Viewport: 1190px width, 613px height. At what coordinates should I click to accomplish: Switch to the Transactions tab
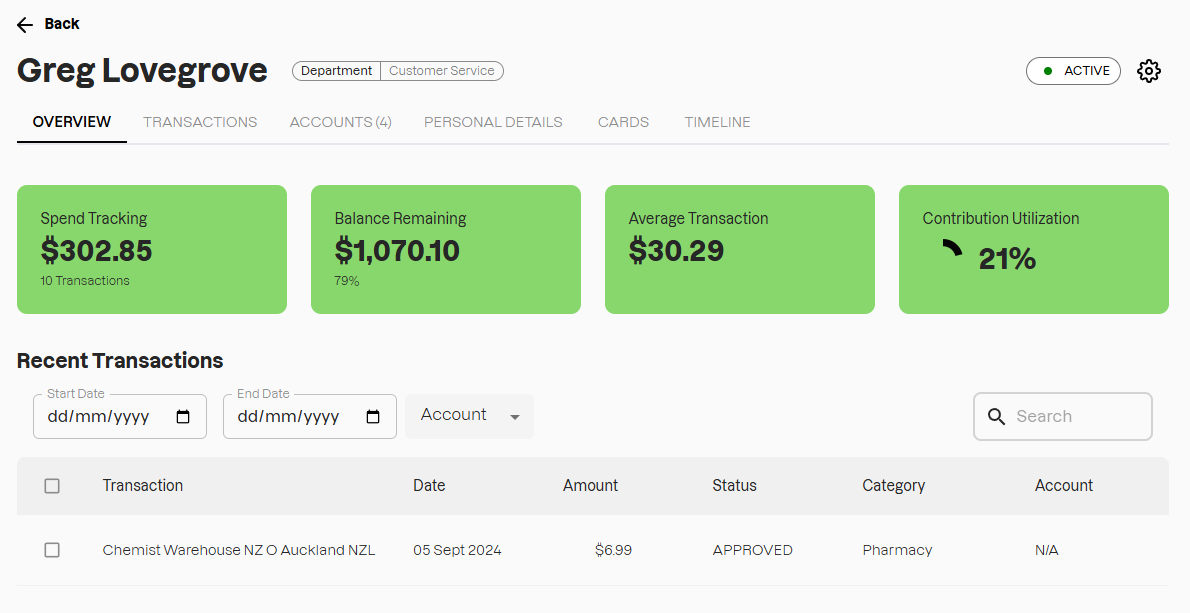[200, 122]
